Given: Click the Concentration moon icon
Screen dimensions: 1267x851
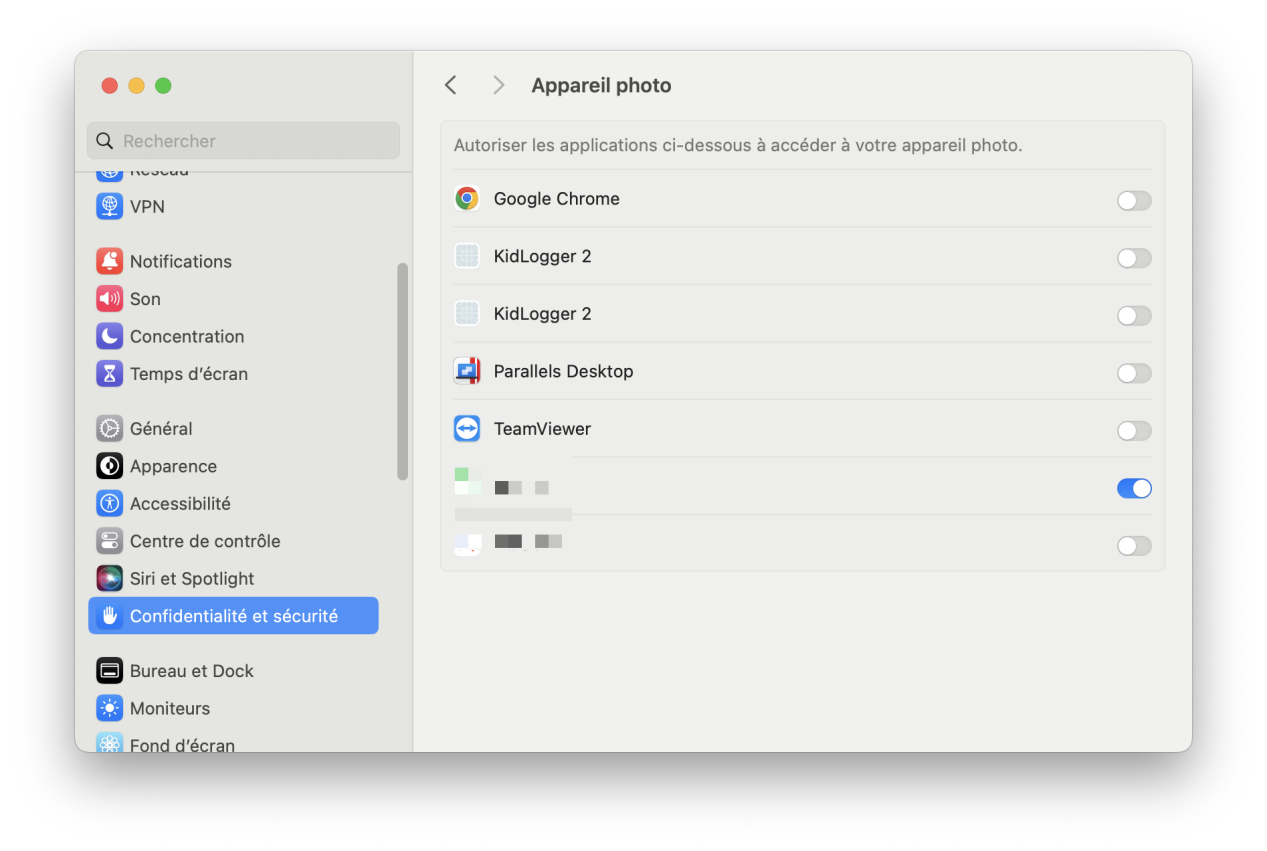Looking at the screenshot, I should click(109, 336).
